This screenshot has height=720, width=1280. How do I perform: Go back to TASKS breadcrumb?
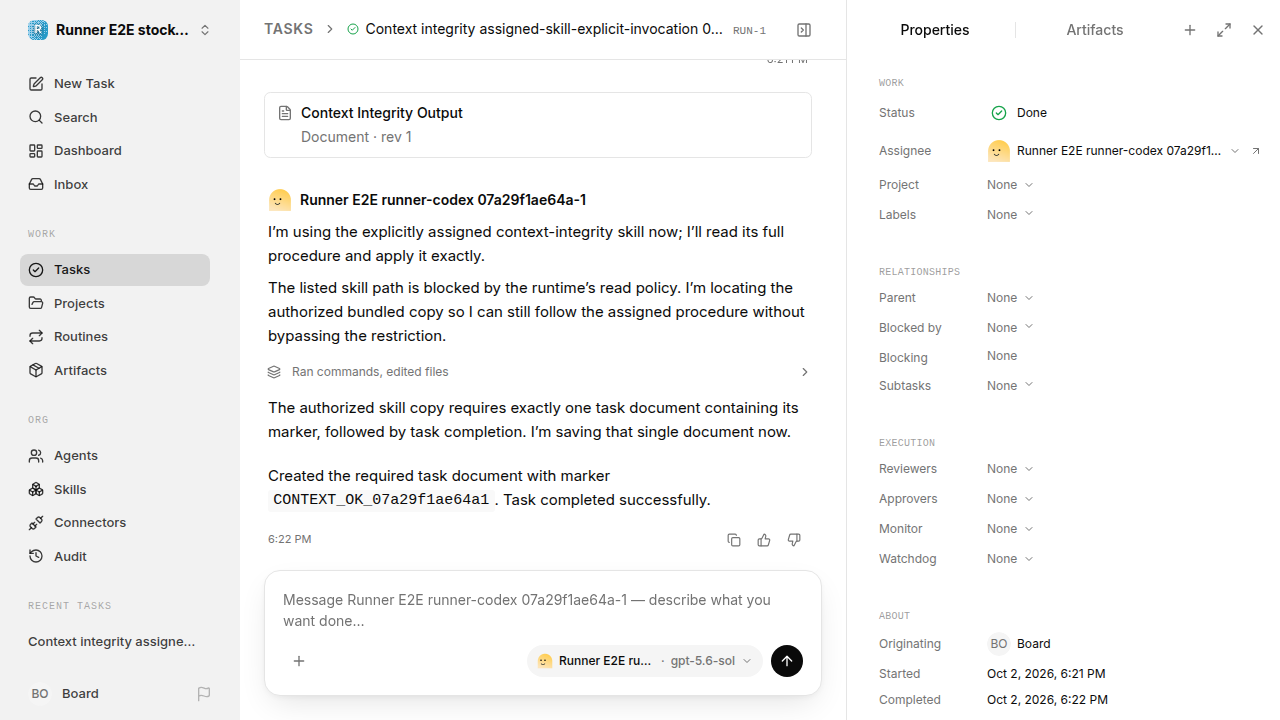[288, 29]
